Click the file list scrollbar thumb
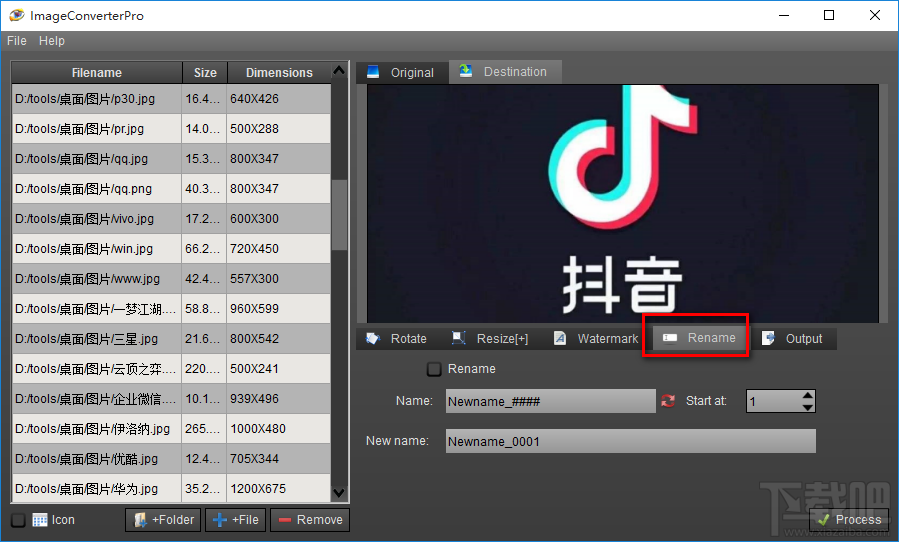Screen dimensions: 899x542 pos(339,215)
